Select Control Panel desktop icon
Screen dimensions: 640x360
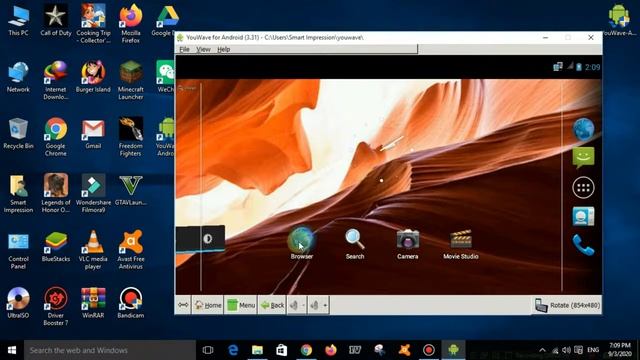[18, 250]
